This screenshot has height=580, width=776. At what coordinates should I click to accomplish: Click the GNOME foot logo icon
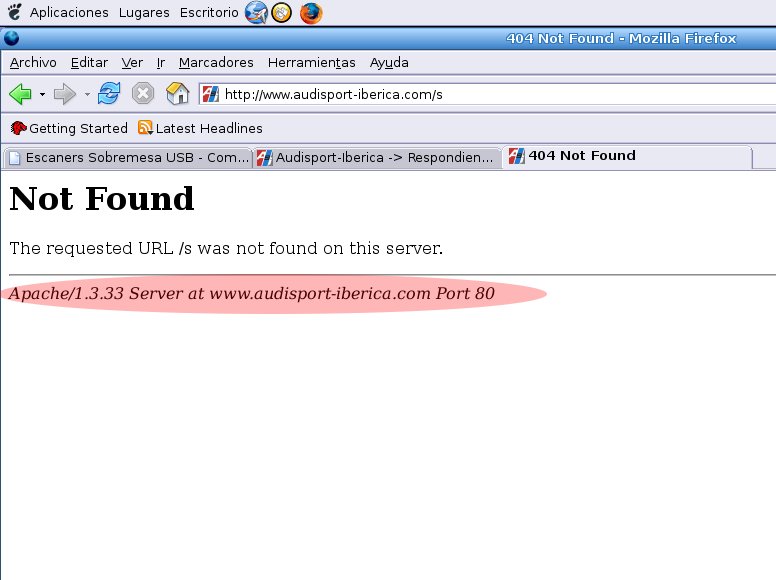[15, 12]
